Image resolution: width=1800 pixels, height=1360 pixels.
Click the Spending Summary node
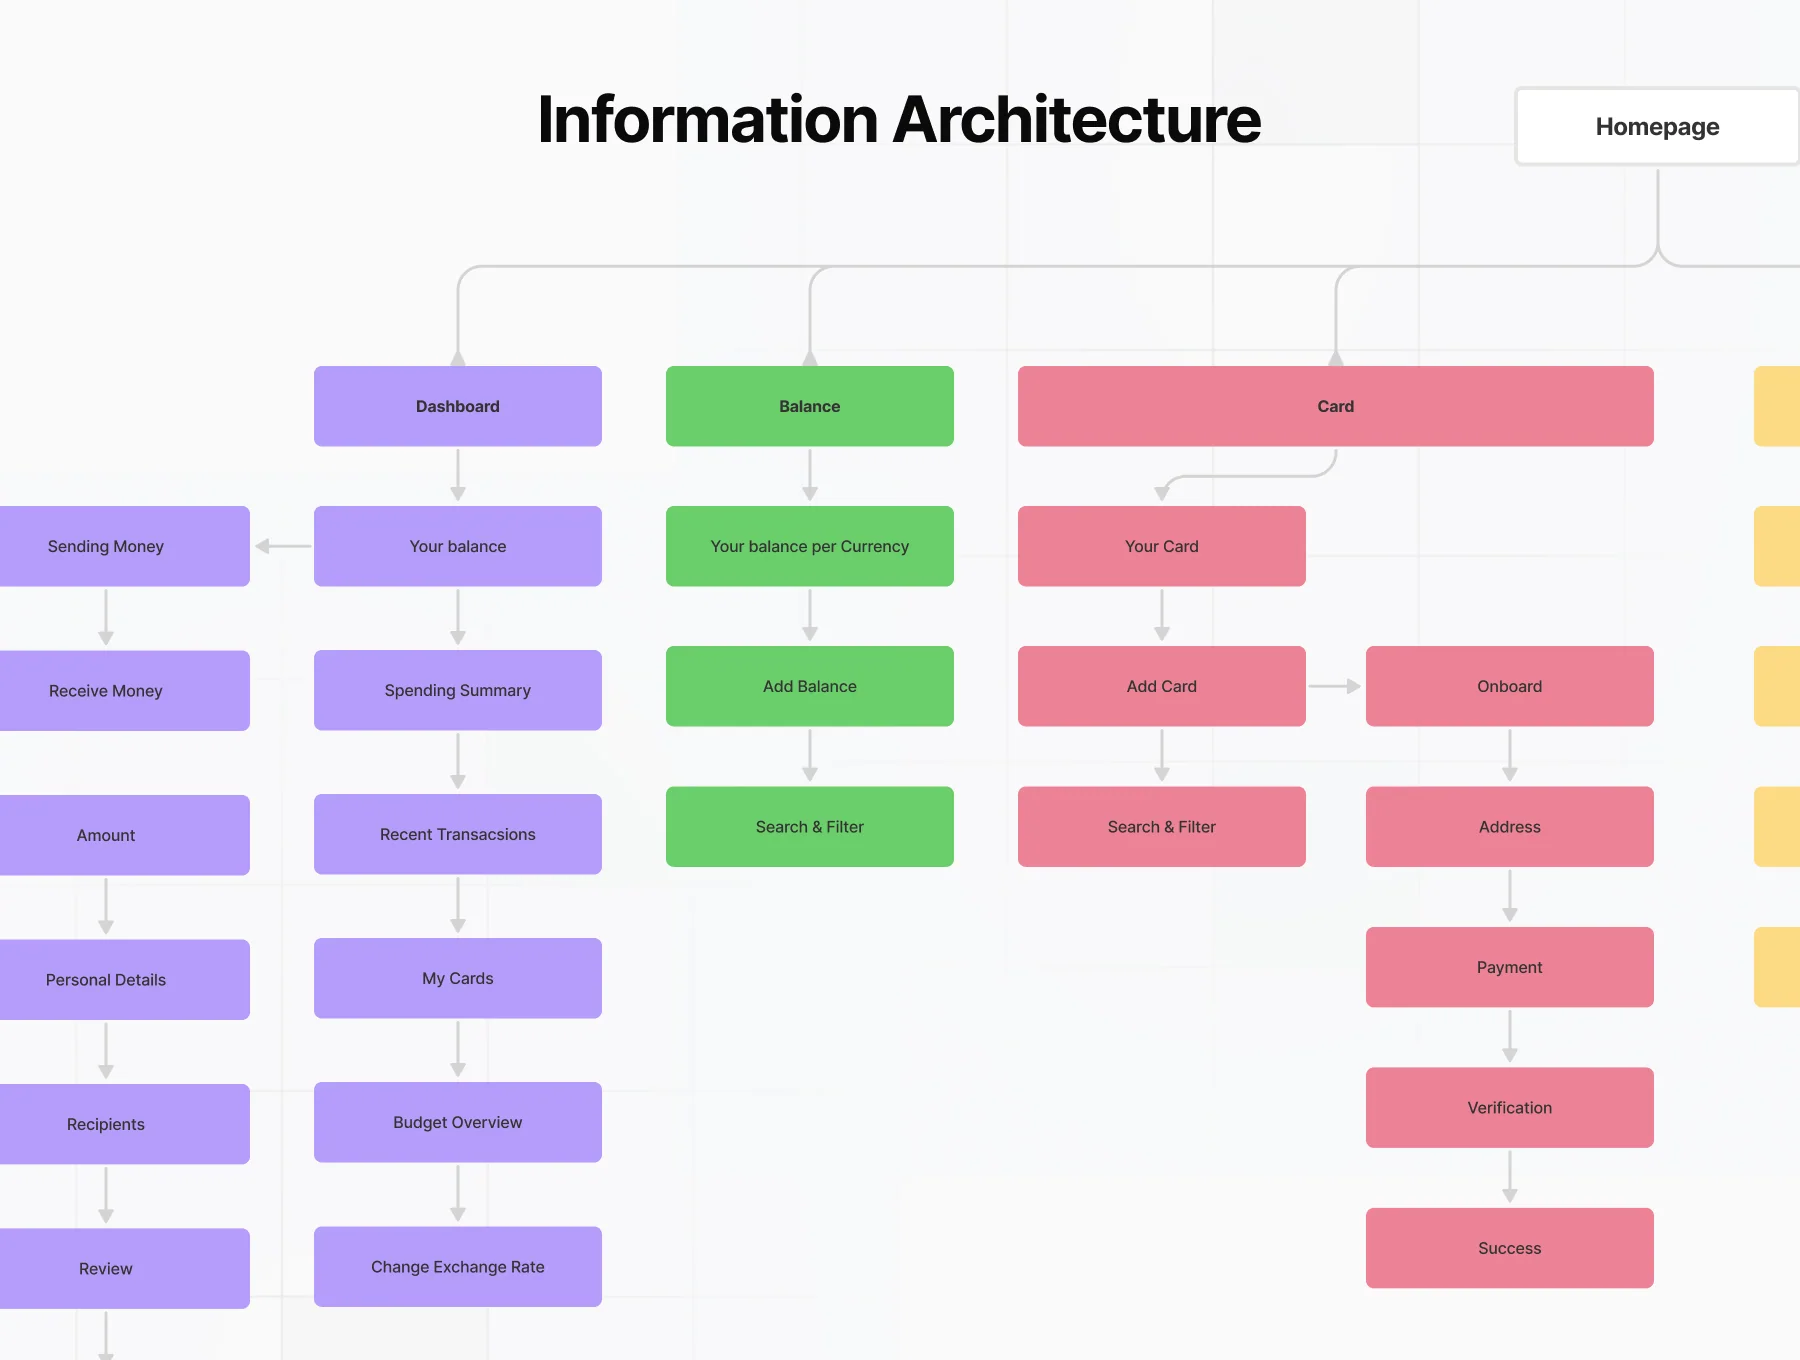[458, 690]
